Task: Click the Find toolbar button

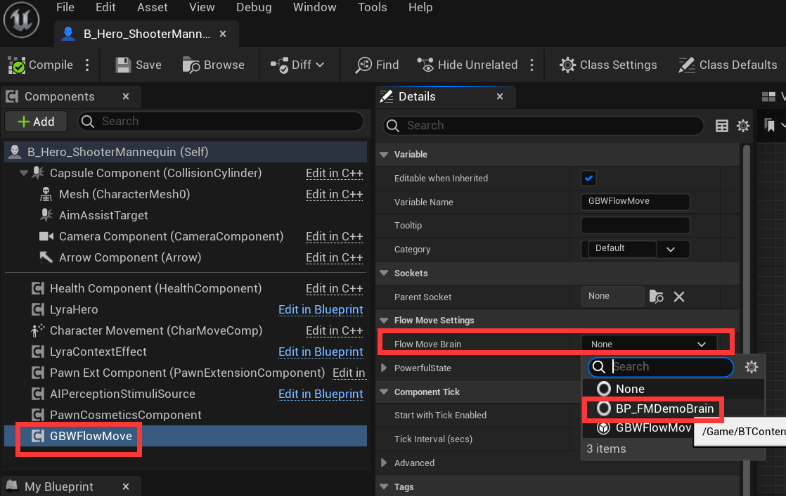Action: (x=377, y=65)
